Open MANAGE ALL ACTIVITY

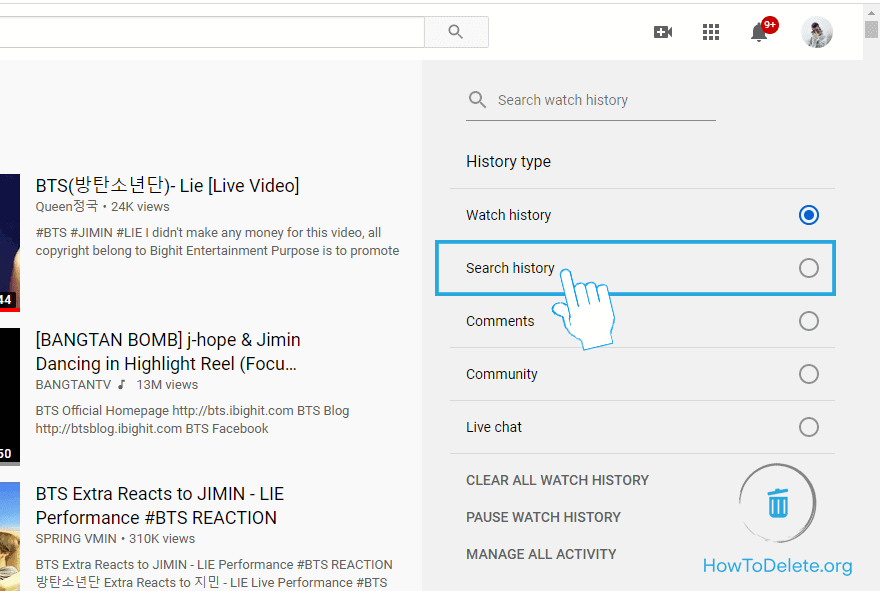(541, 554)
